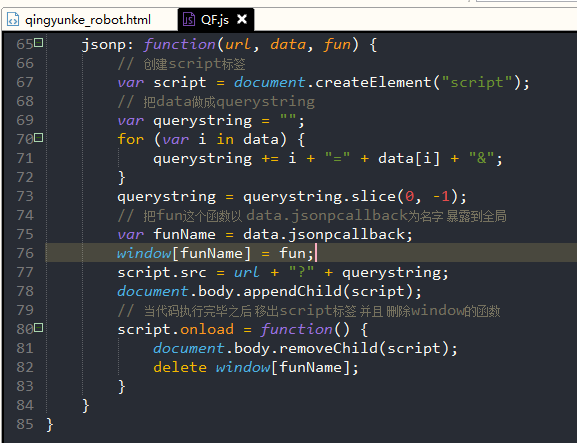577x443 pixels.
Task: Click the HTML file icon on qingyunke_robot.html tab
Action: coord(13,20)
